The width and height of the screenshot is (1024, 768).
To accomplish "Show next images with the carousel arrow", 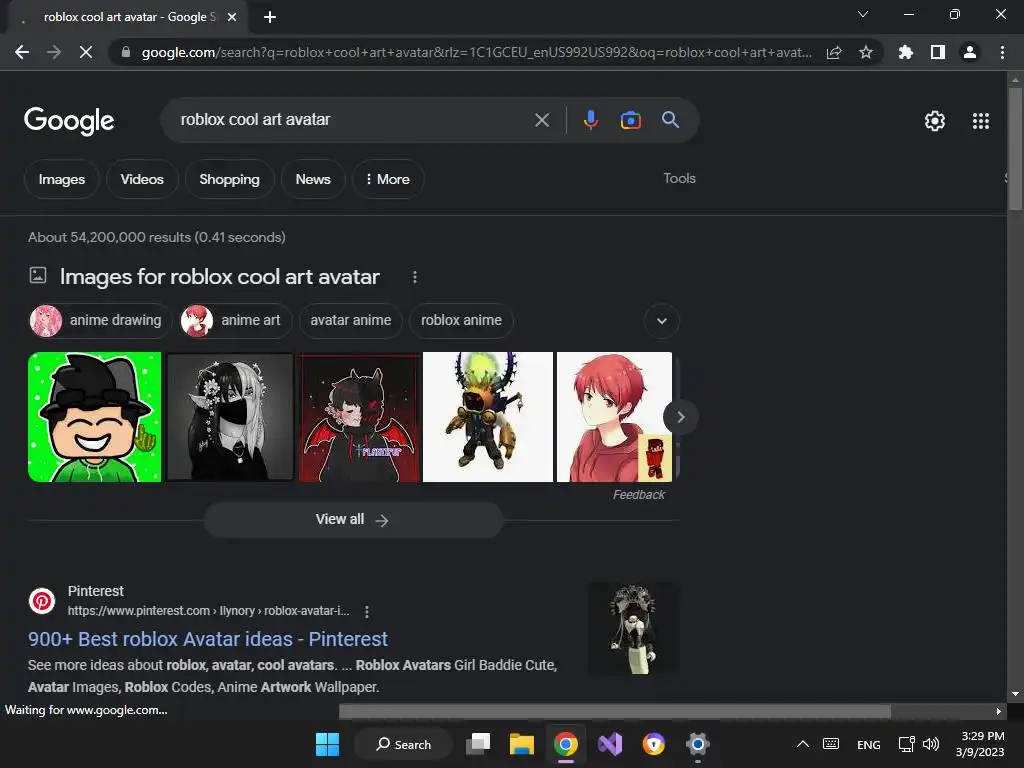I will pyautogui.click(x=680, y=417).
